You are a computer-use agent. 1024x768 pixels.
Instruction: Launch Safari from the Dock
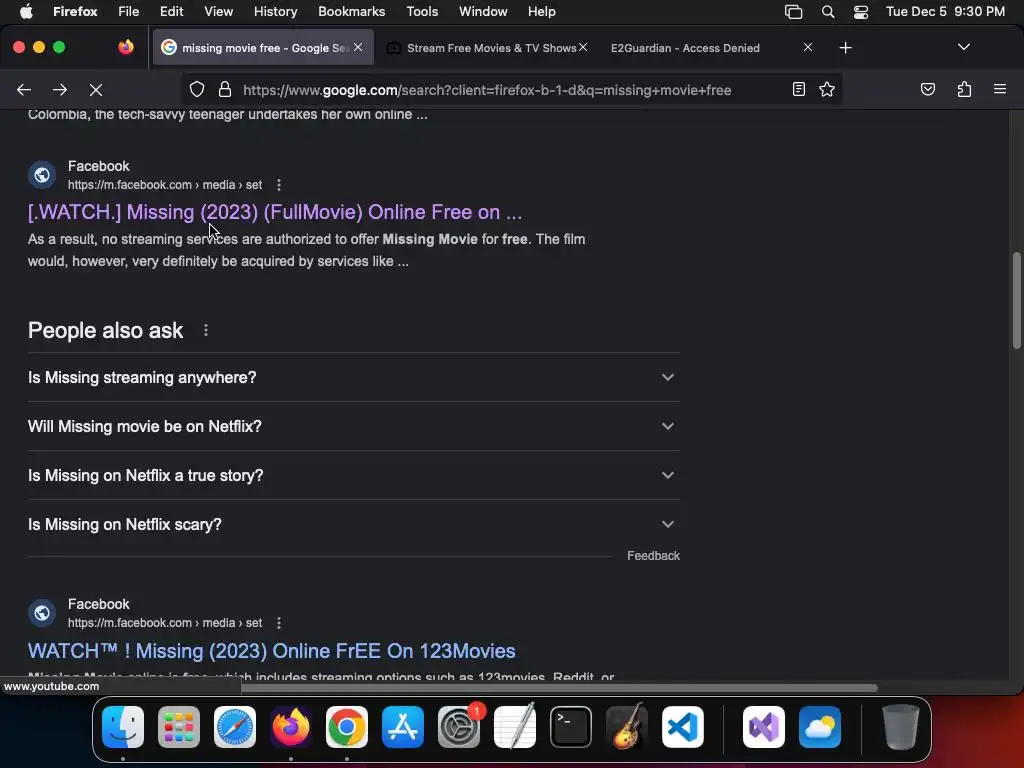[235, 727]
